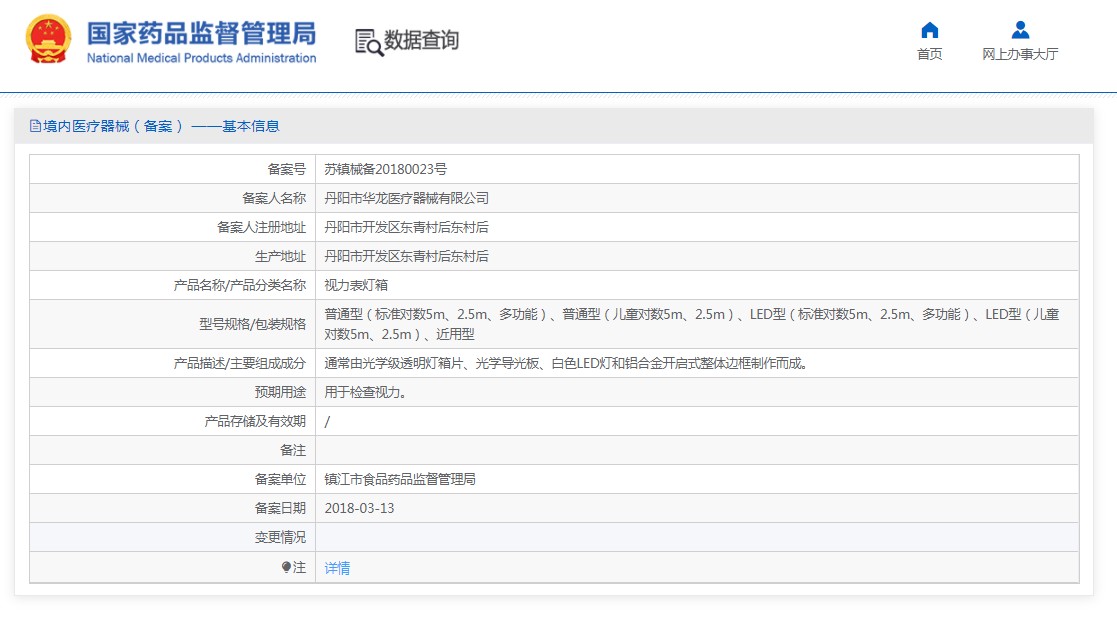Image resolution: width=1117 pixels, height=617 pixels.
Task: Open the 详情 link
Action: (337, 568)
